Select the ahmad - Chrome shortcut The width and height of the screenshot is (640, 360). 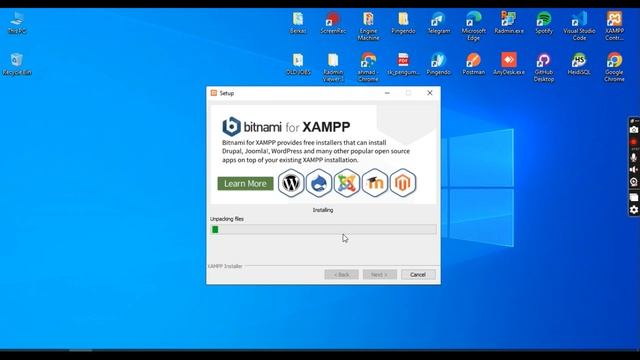[x=368, y=67]
